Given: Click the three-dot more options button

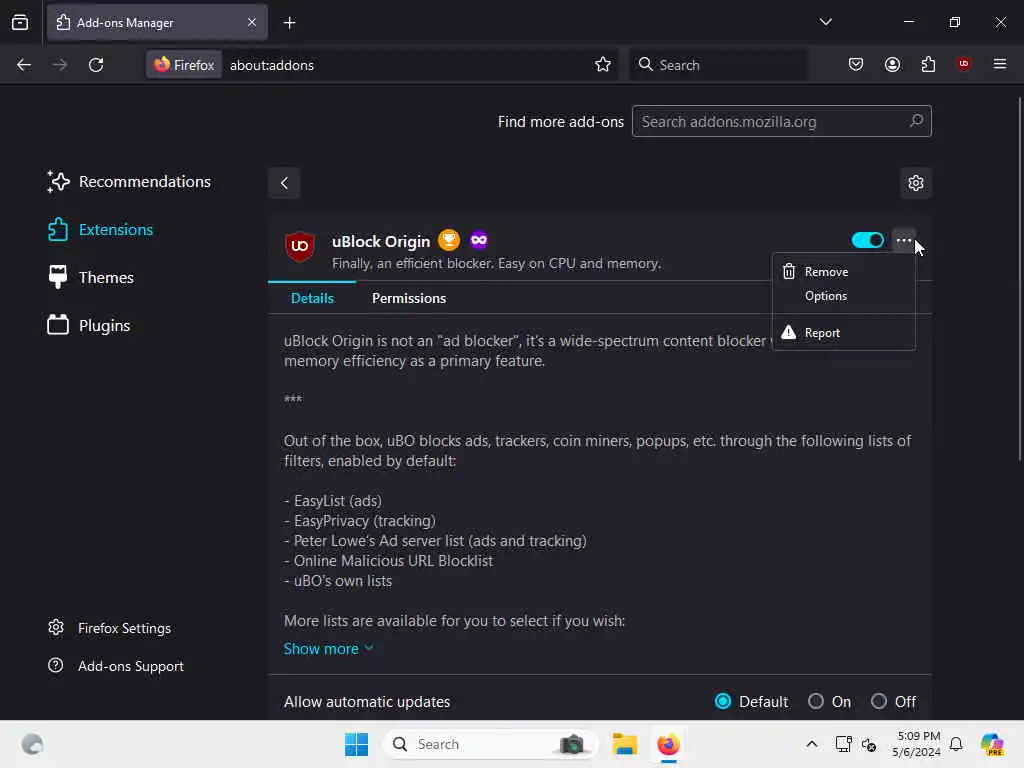Looking at the screenshot, I should point(904,240).
